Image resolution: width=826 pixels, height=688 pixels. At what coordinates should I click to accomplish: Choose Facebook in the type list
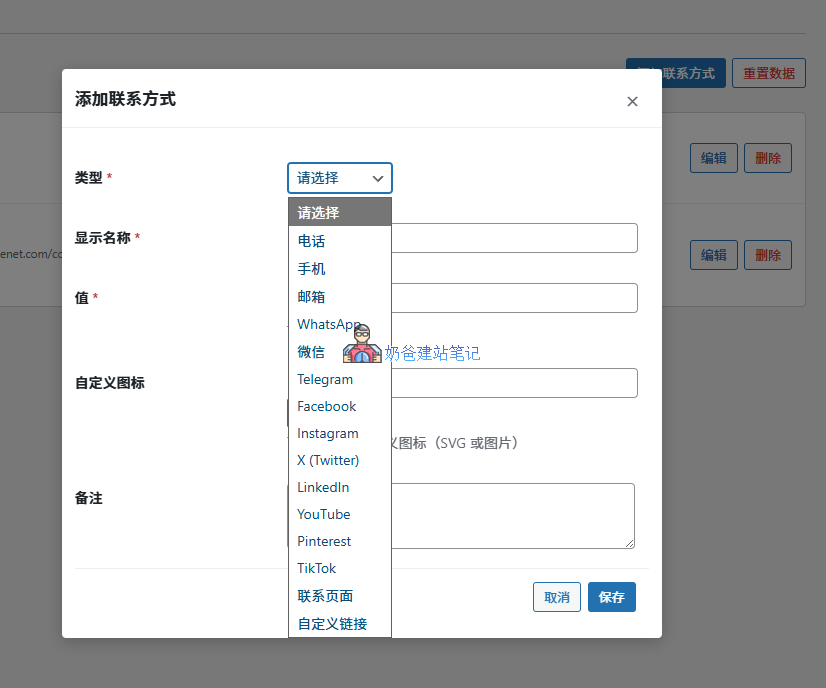click(326, 406)
